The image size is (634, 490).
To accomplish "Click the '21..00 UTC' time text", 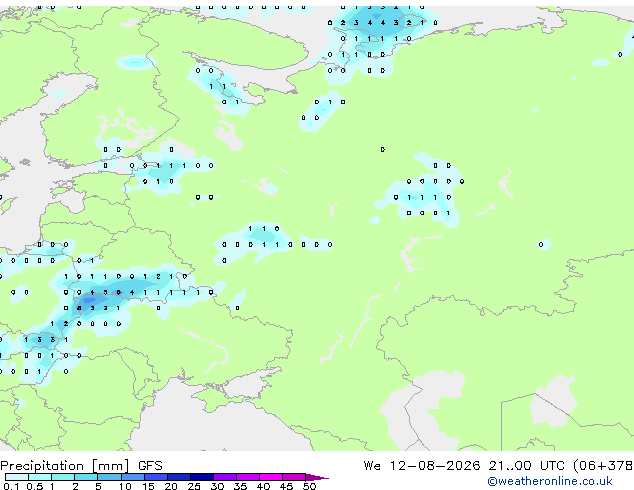I will pos(526,466).
